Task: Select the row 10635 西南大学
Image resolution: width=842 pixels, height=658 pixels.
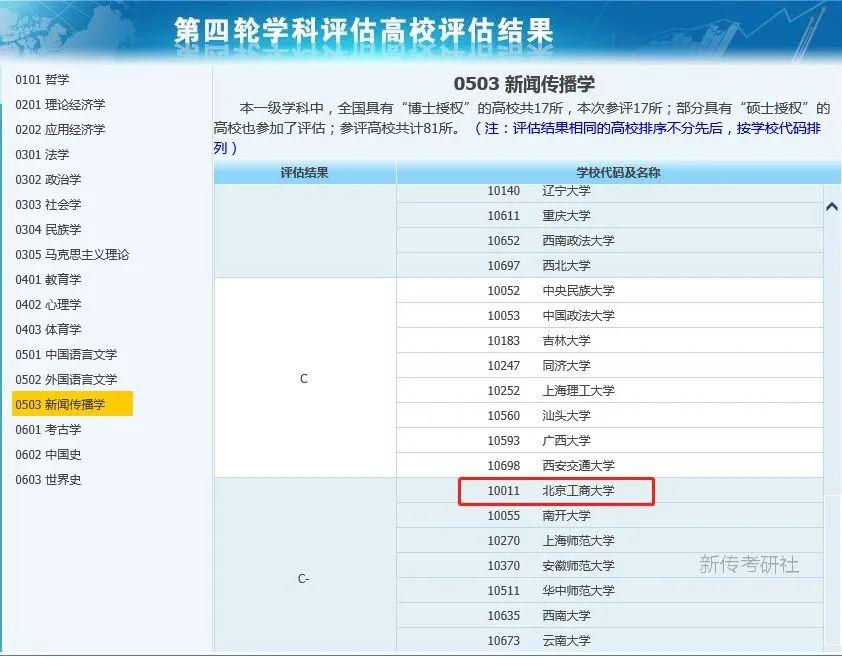Action: (609, 615)
